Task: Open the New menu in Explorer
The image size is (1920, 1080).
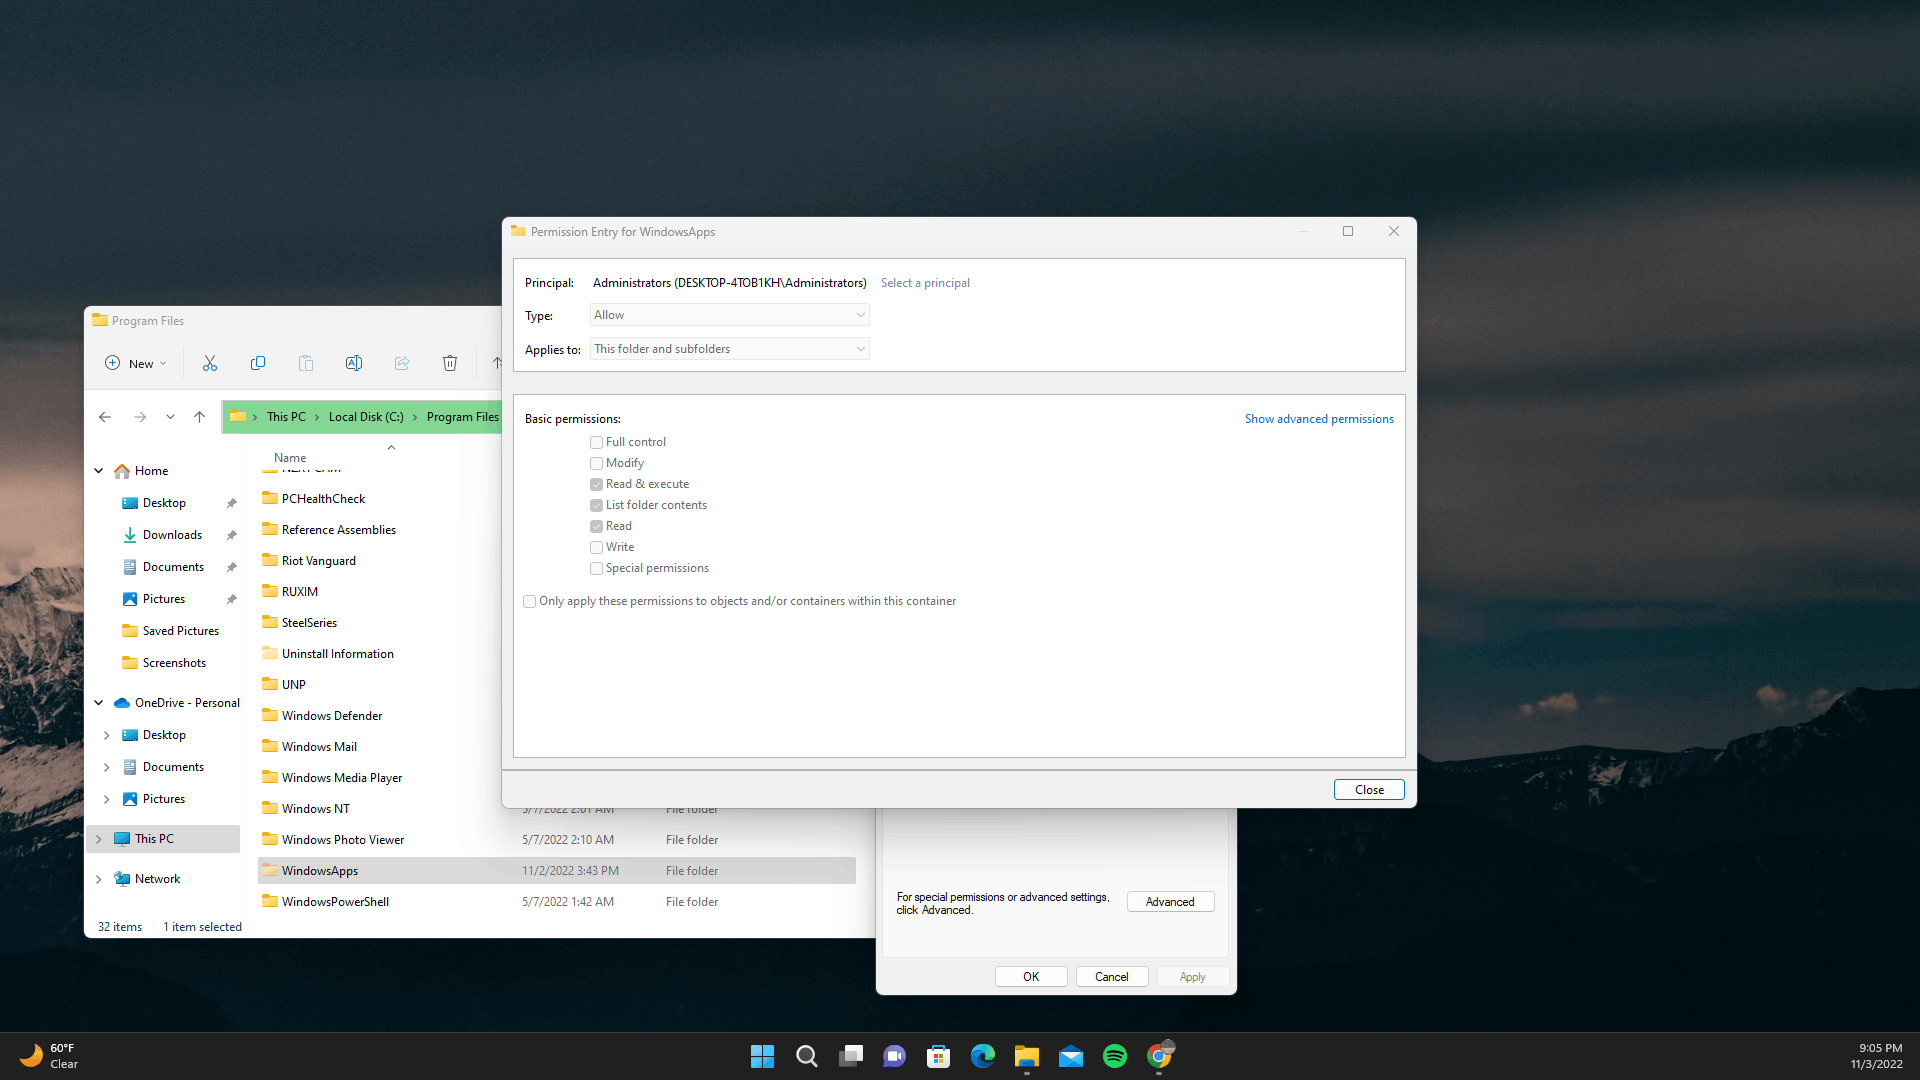Action: [136, 363]
